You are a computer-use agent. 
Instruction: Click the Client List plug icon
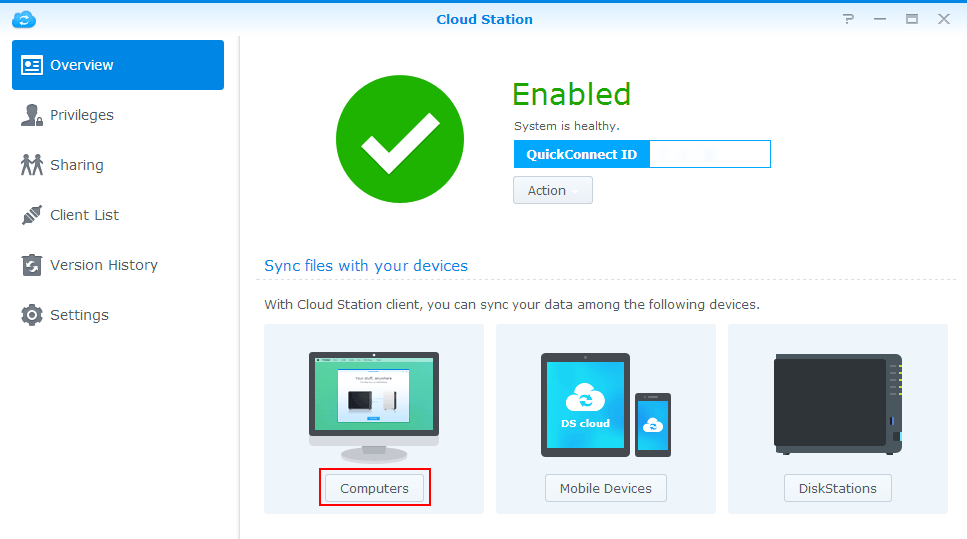pyautogui.click(x=31, y=215)
